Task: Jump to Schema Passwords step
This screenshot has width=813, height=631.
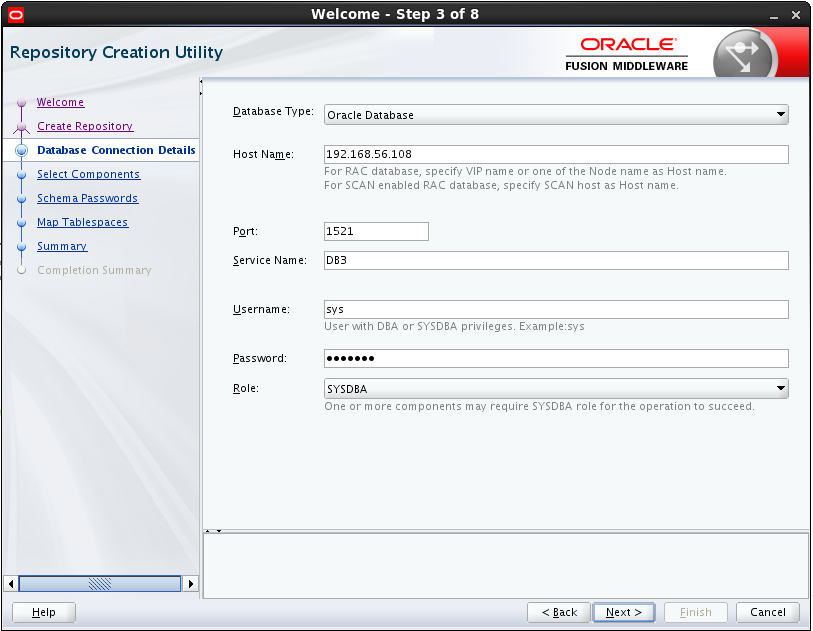Action: [x=88, y=198]
